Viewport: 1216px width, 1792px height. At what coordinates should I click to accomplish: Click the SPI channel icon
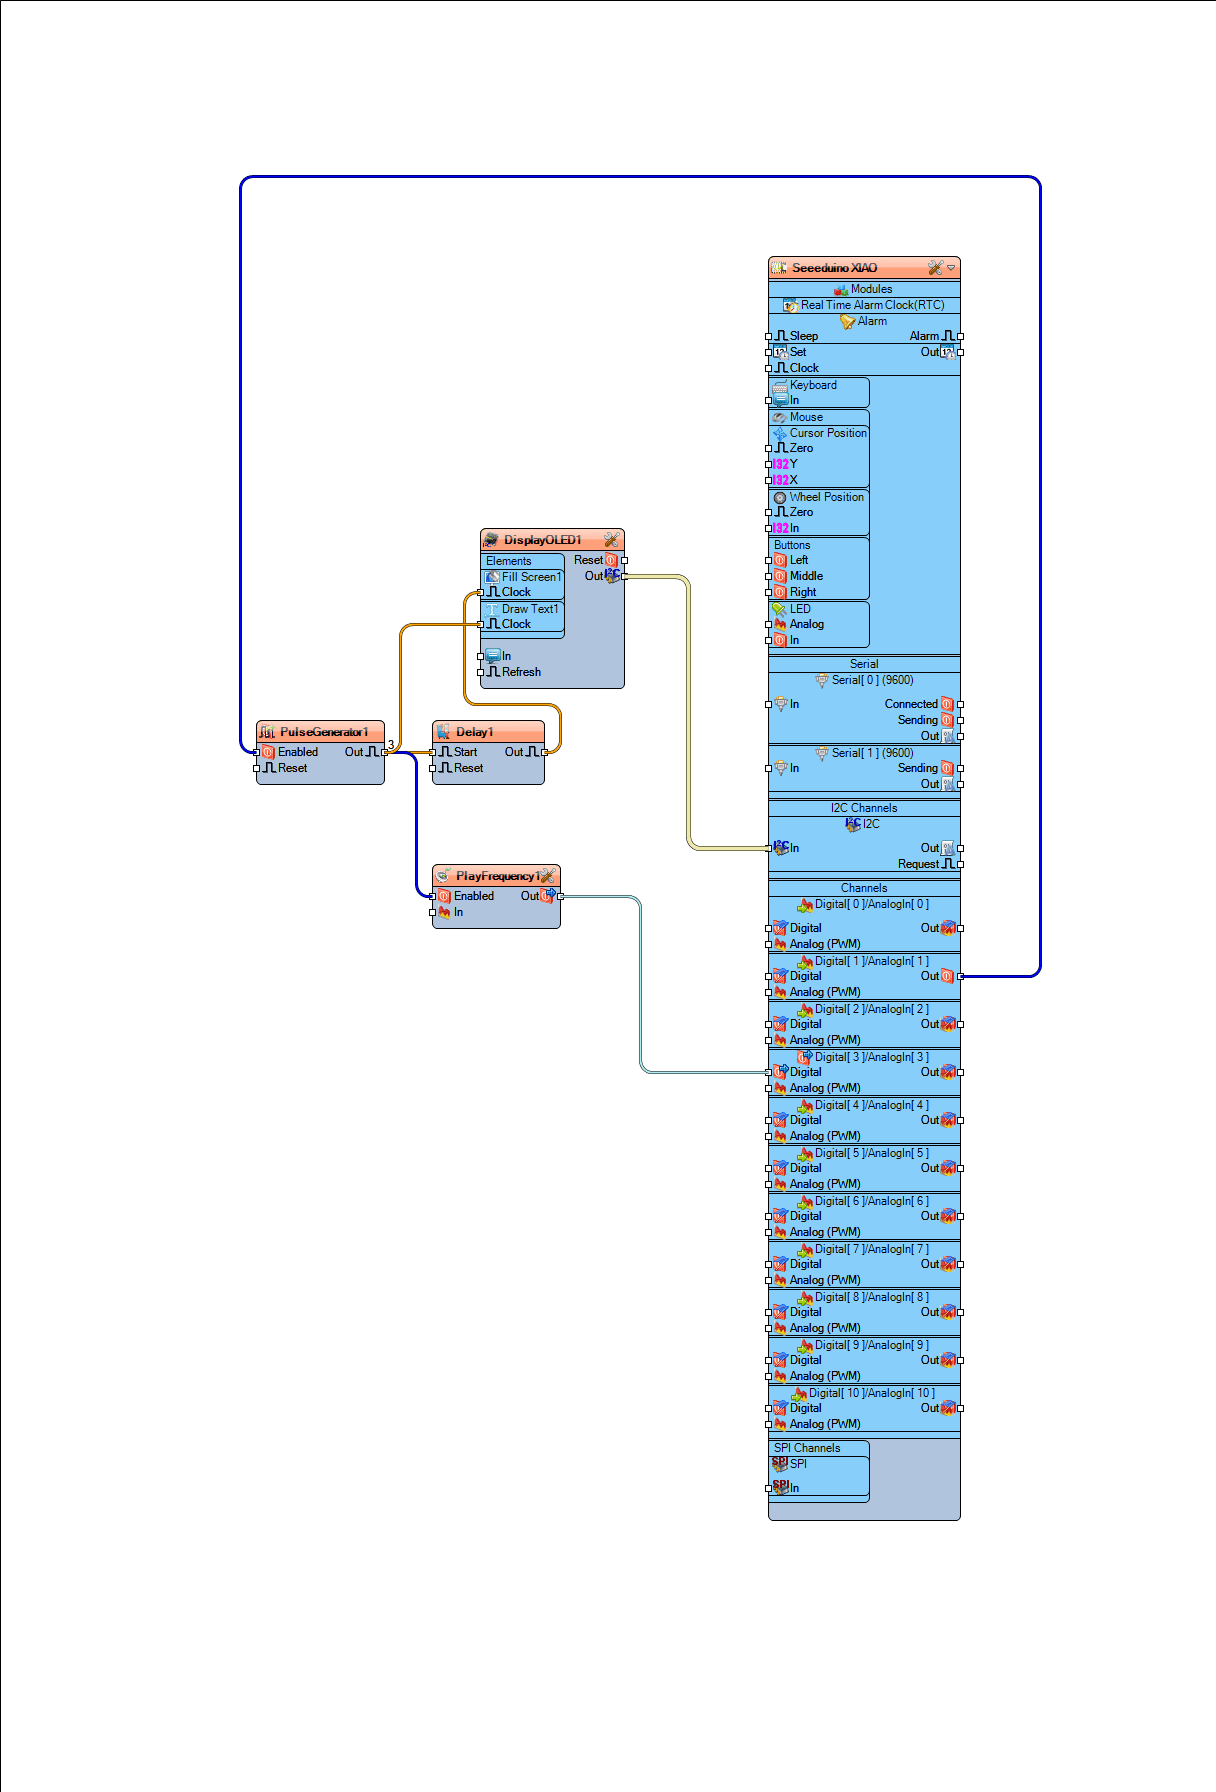tap(780, 1463)
